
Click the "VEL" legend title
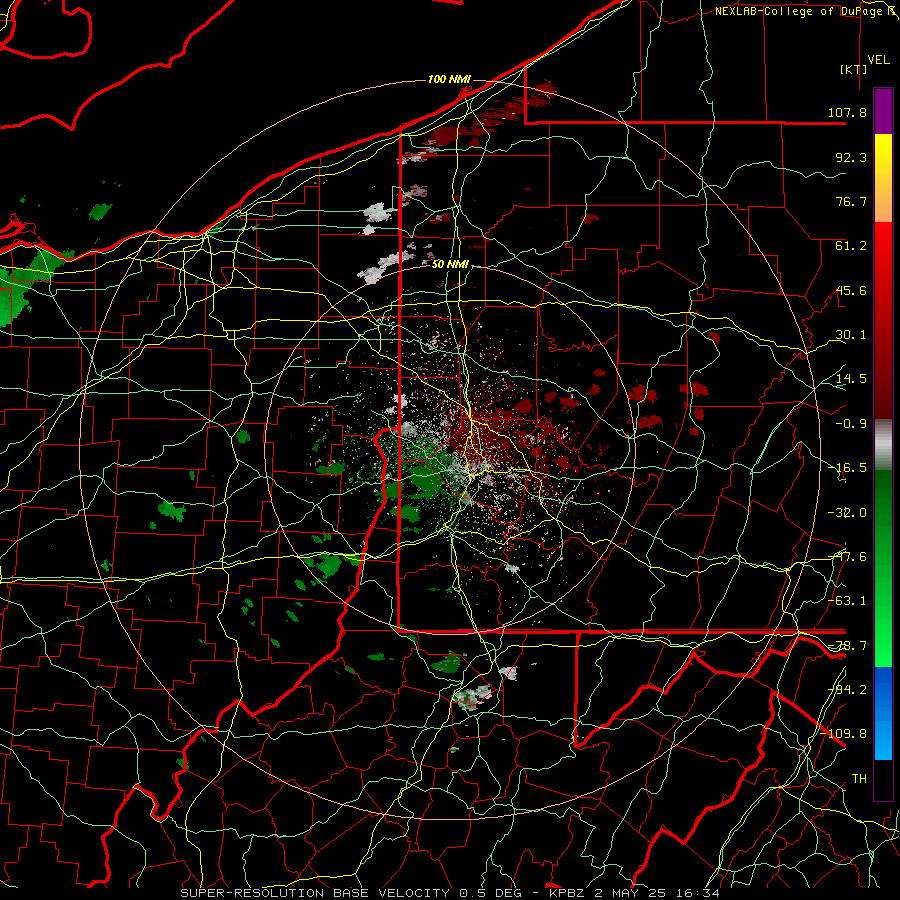pyautogui.click(x=878, y=60)
